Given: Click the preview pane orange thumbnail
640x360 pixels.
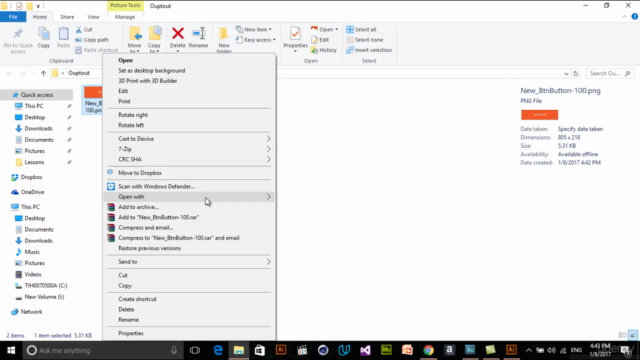Looking at the screenshot, I should (539, 115).
